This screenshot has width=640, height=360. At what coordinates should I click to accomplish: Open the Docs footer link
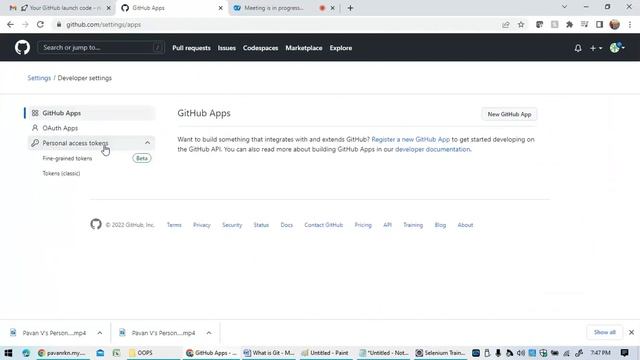[x=287, y=225]
